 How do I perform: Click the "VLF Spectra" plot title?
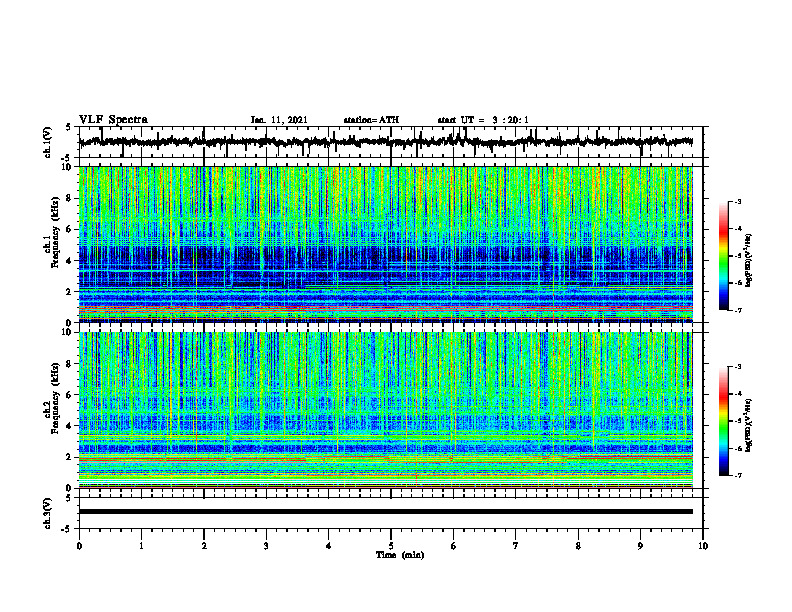click(x=113, y=120)
